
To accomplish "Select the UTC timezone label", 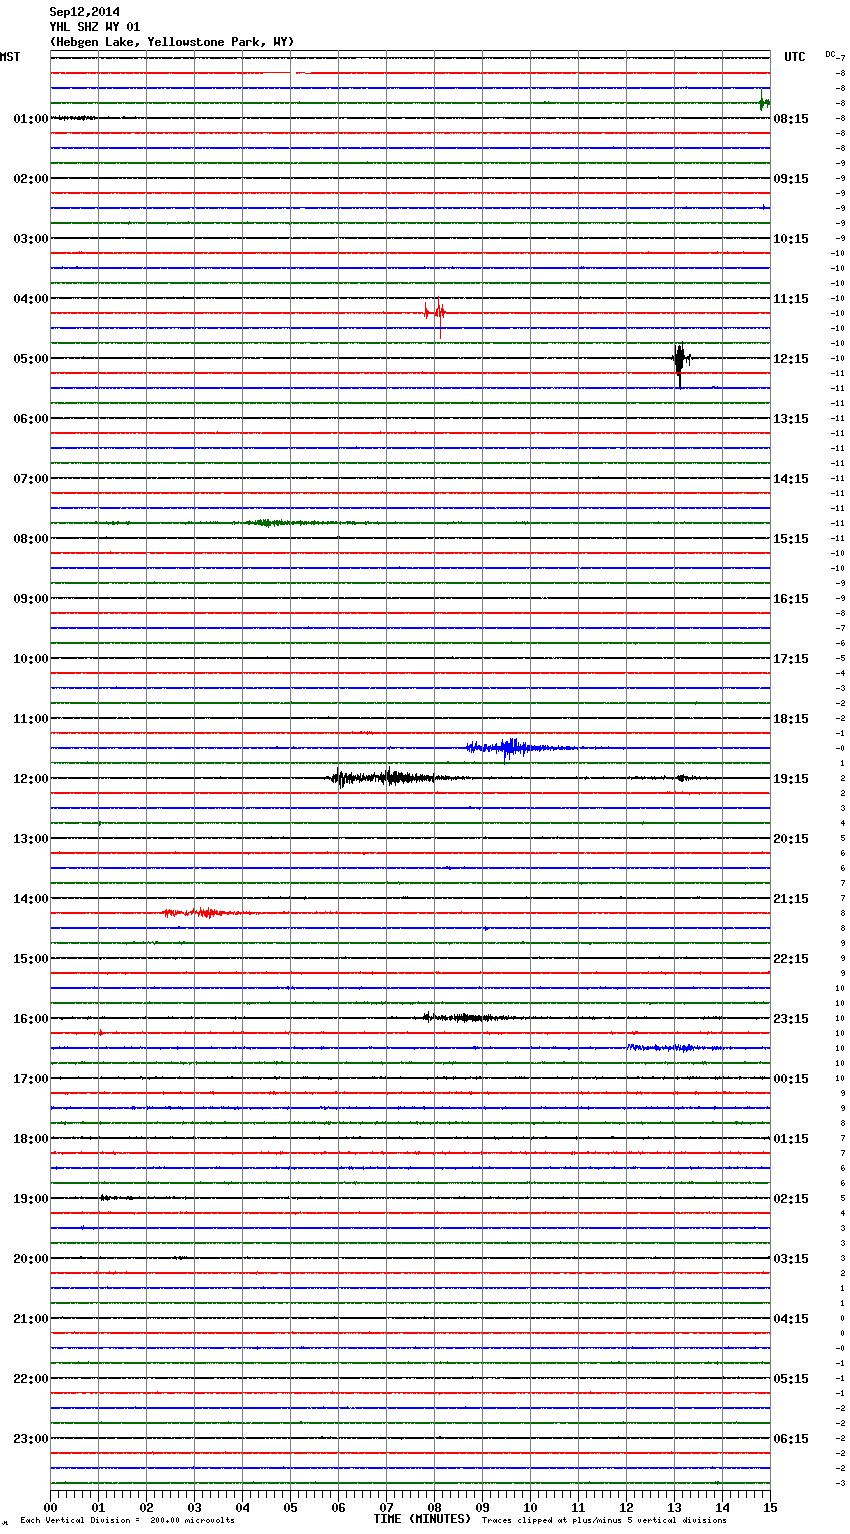I will click(x=795, y=57).
